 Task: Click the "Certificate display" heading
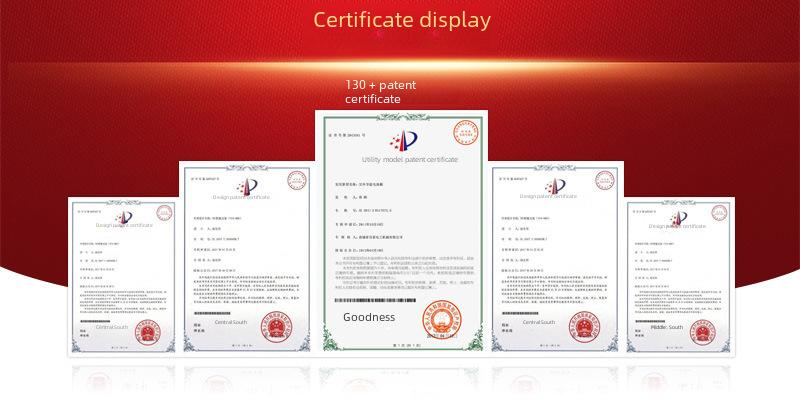pos(402,20)
